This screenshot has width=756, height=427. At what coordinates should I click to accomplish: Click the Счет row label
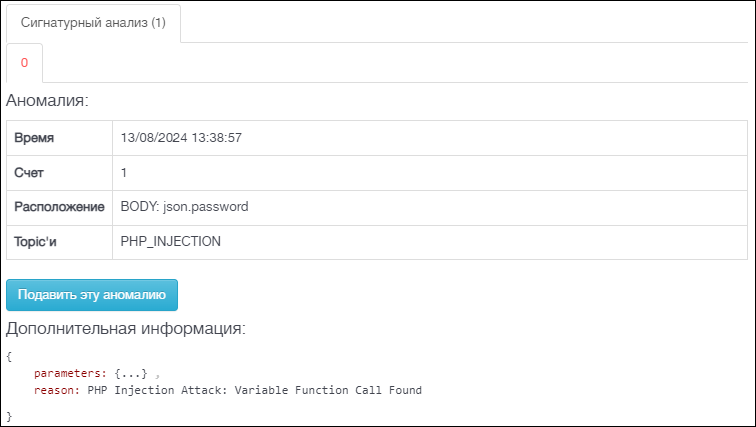[29, 173]
